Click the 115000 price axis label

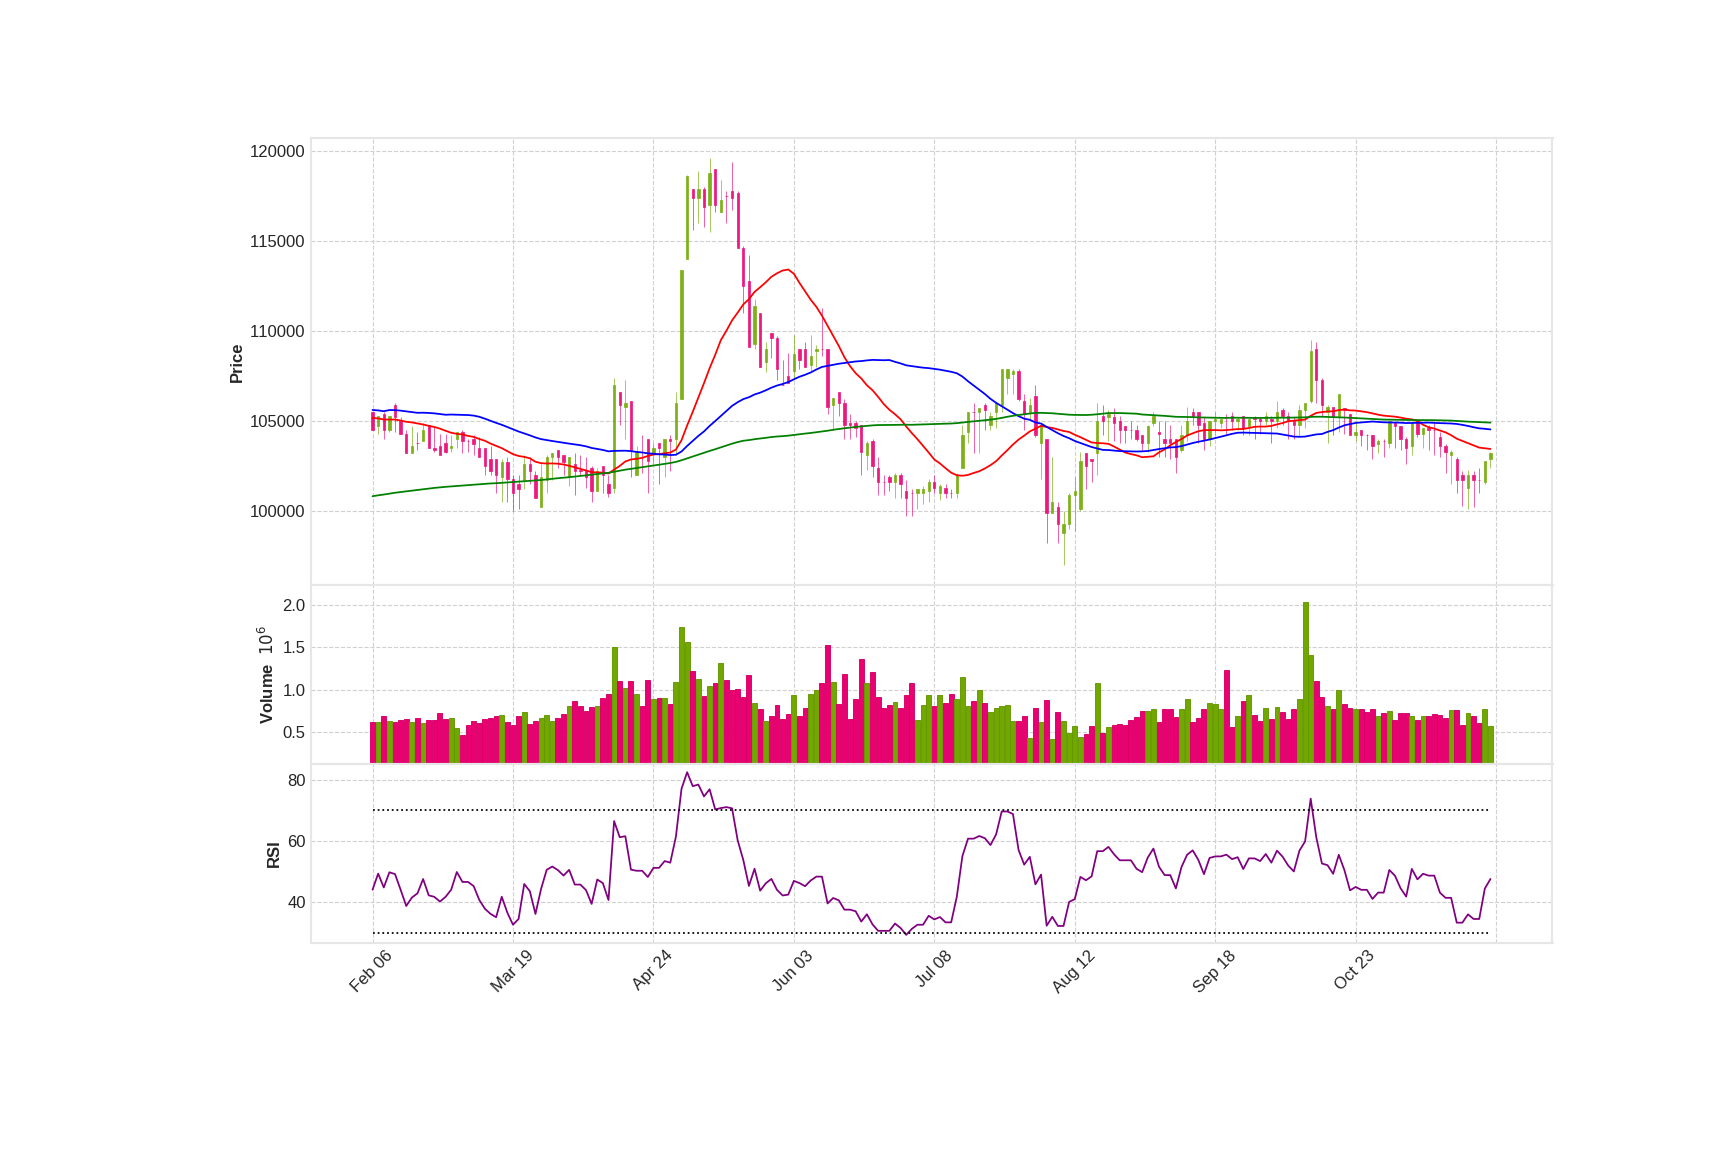click(277, 242)
